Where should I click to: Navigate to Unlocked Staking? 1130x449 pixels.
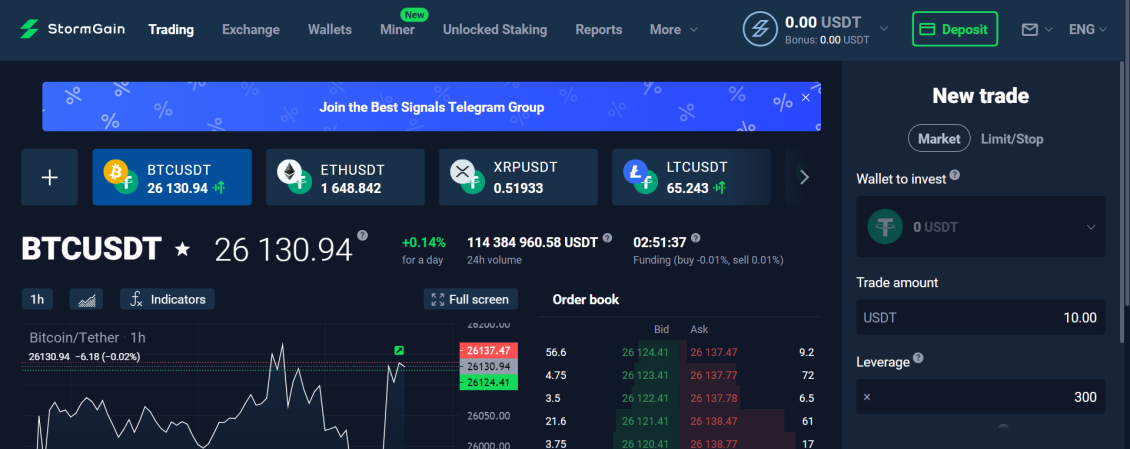tap(494, 30)
